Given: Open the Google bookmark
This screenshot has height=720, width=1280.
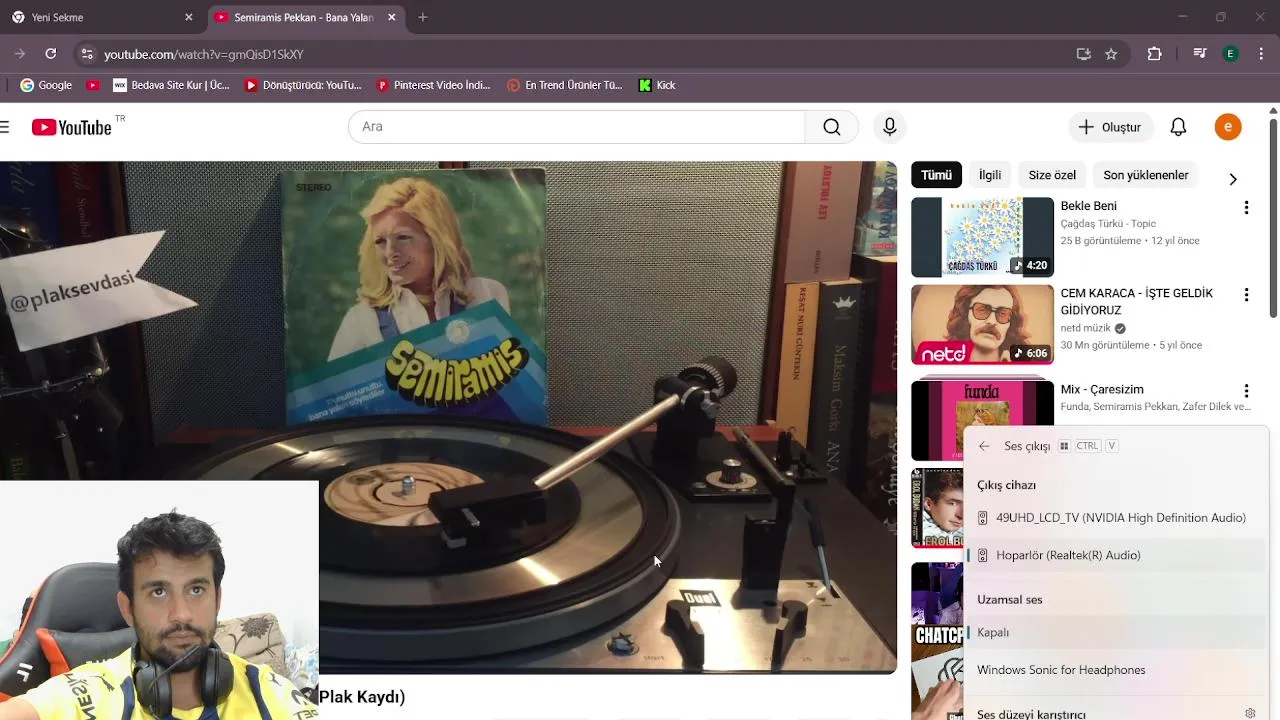Looking at the screenshot, I should pos(46,85).
